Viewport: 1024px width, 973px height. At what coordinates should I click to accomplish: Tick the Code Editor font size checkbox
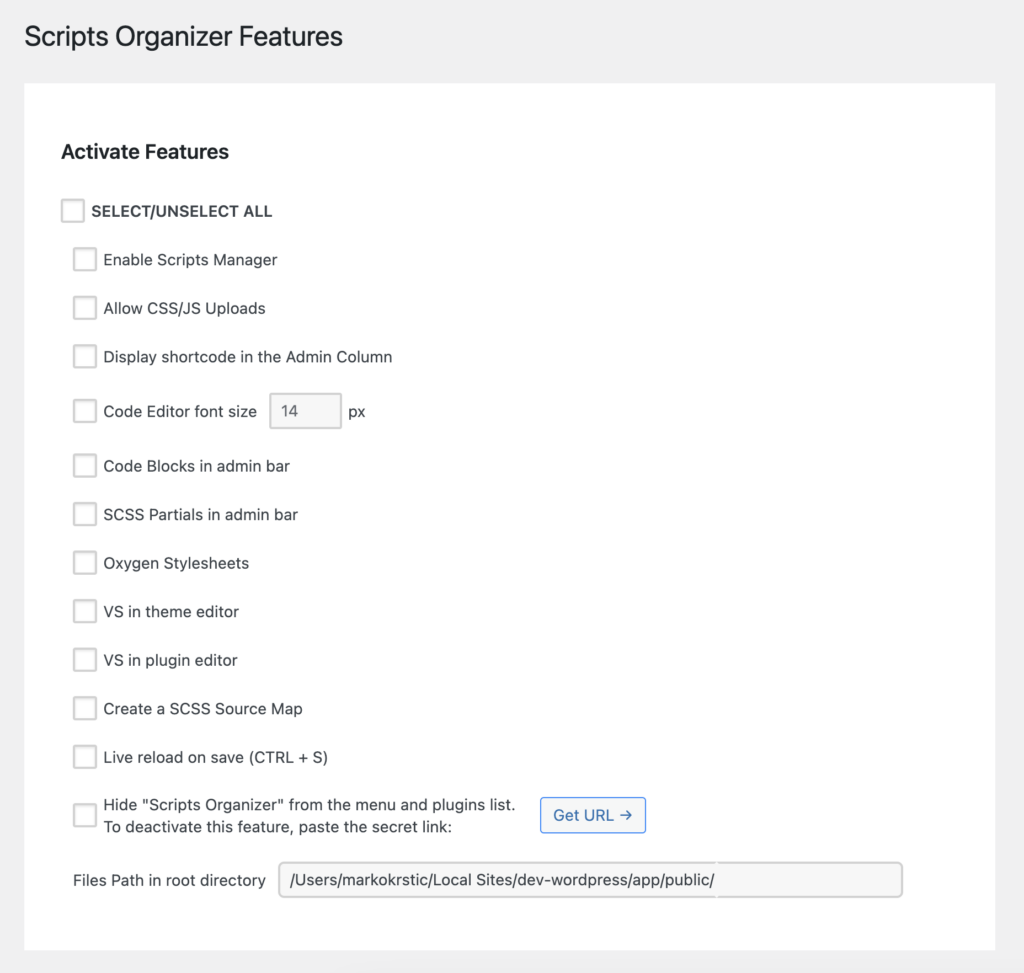85,411
